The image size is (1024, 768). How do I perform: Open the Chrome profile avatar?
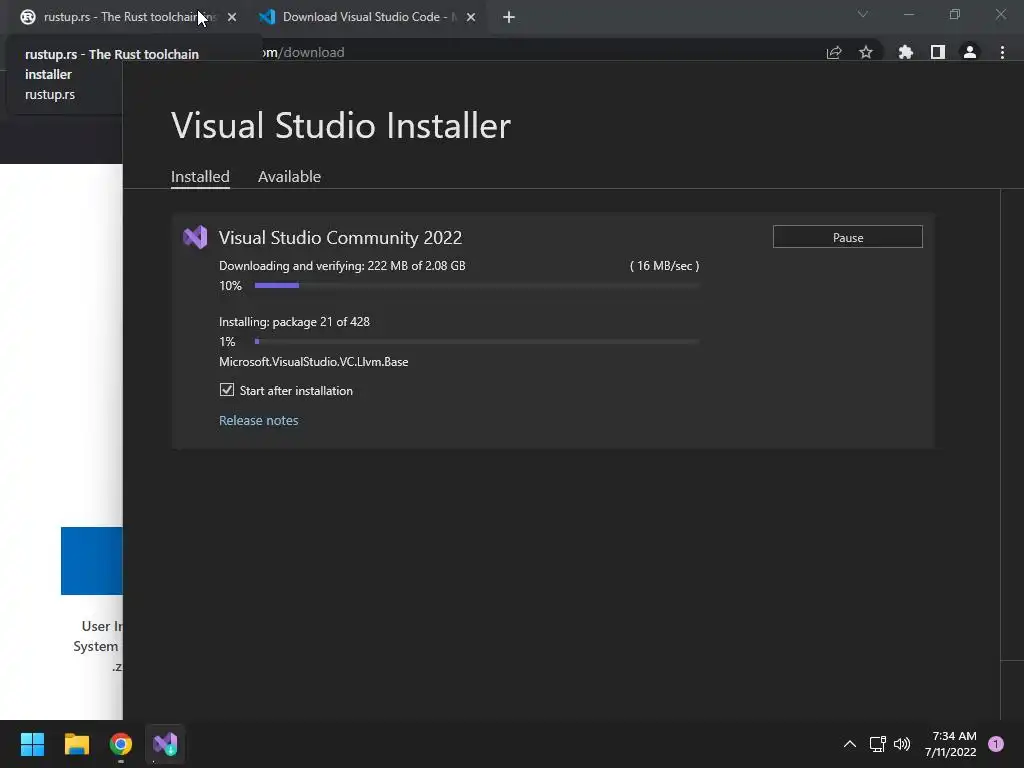[970, 52]
